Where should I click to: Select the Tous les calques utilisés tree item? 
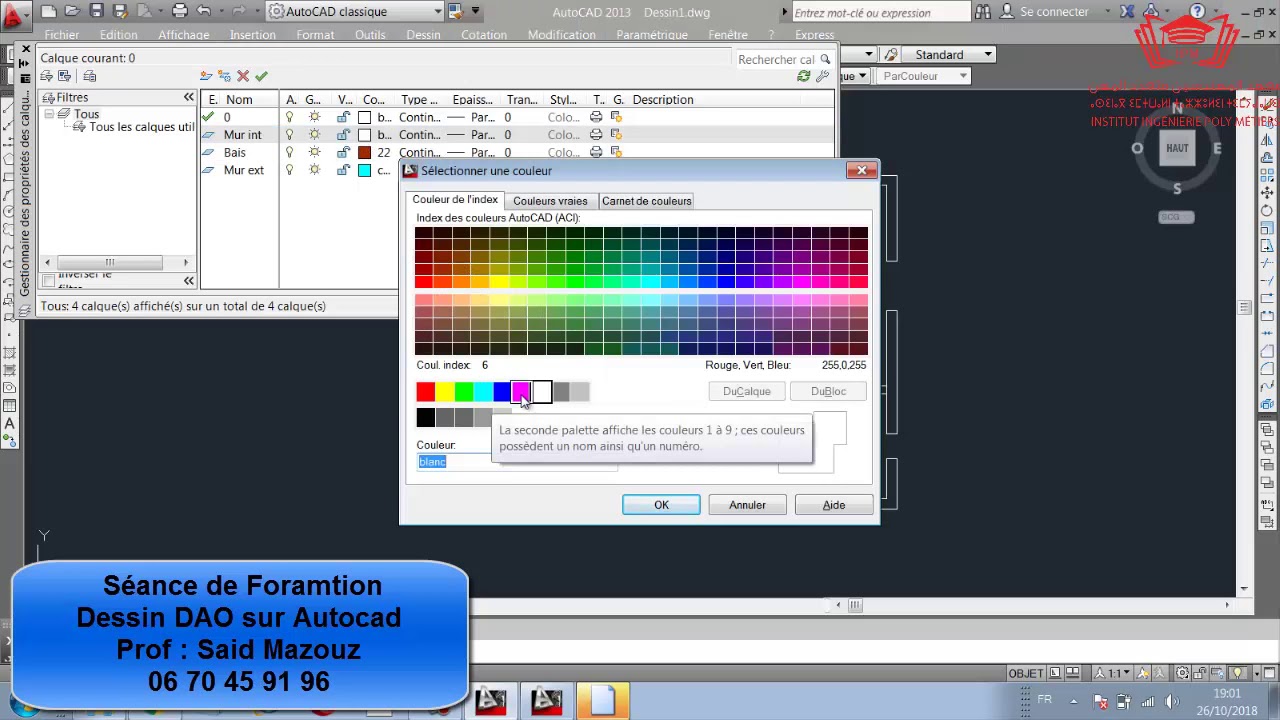(141, 128)
